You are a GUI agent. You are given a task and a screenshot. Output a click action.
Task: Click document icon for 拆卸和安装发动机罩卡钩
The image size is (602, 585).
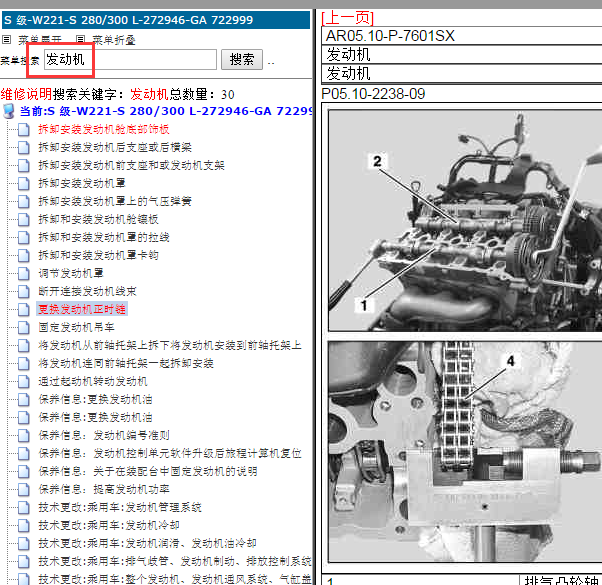coord(23,256)
